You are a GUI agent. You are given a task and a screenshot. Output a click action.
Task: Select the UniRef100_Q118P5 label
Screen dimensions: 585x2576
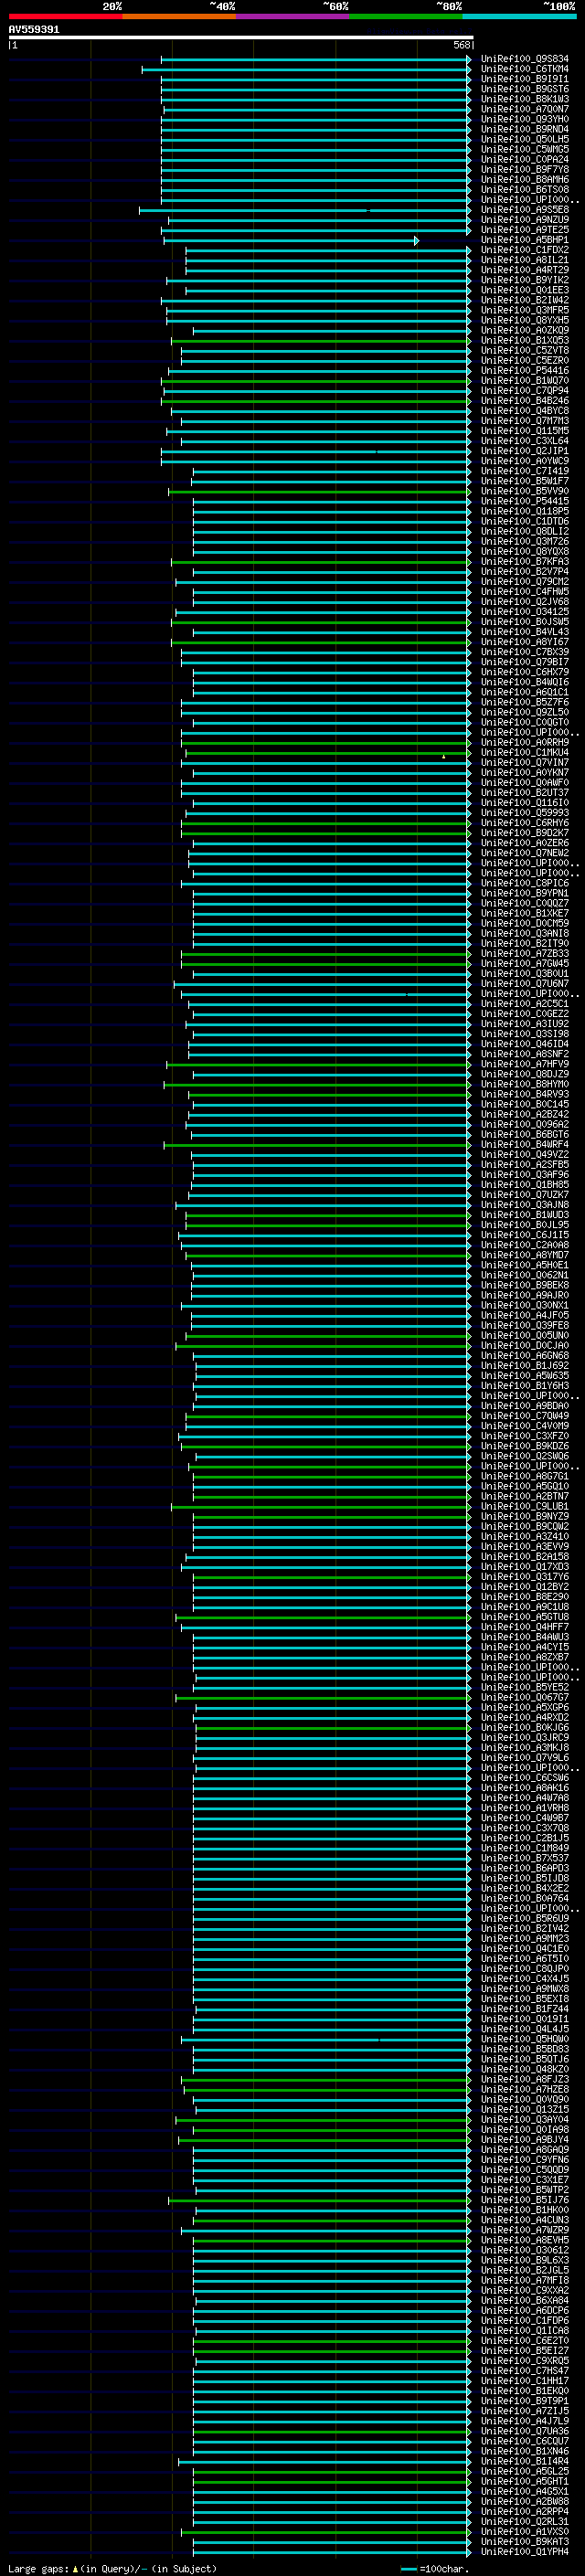coord(524,511)
